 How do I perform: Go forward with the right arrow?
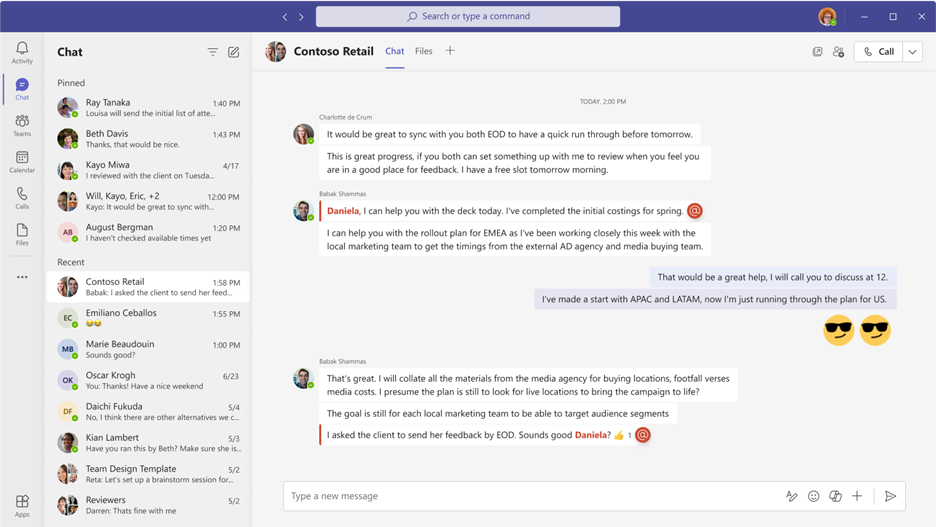(301, 17)
